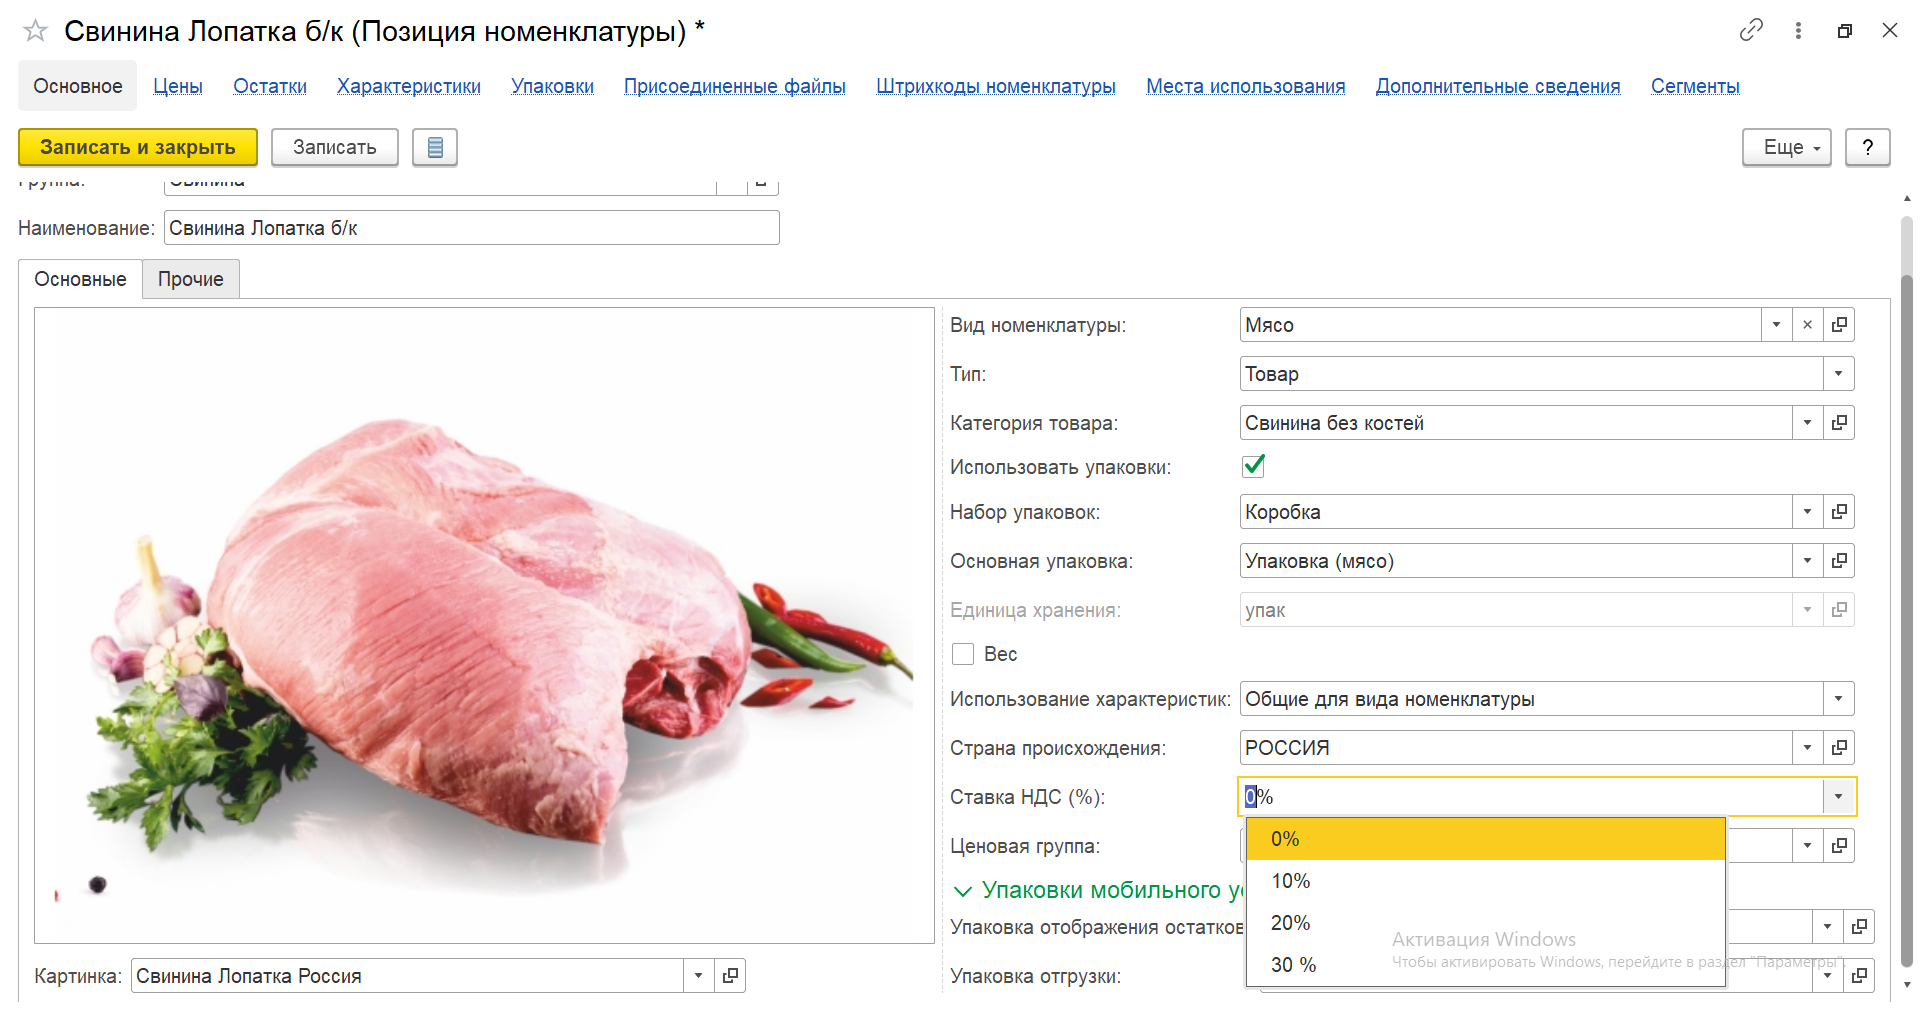This screenshot has width=1920, height=1017.
Task: Open the Вид номенклатуры record with open icon
Action: pyautogui.click(x=1839, y=325)
